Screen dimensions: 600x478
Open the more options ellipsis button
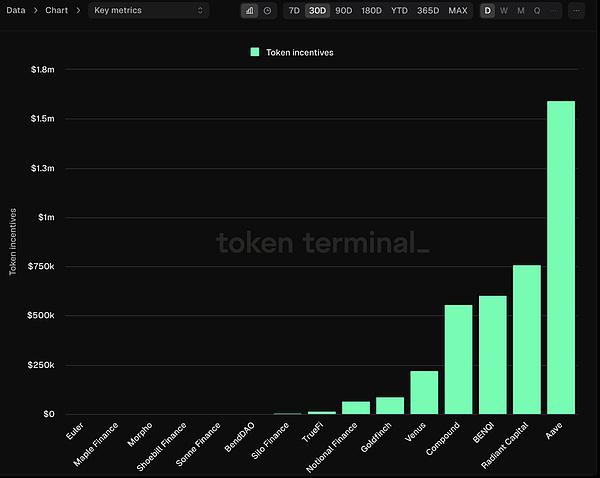point(578,11)
